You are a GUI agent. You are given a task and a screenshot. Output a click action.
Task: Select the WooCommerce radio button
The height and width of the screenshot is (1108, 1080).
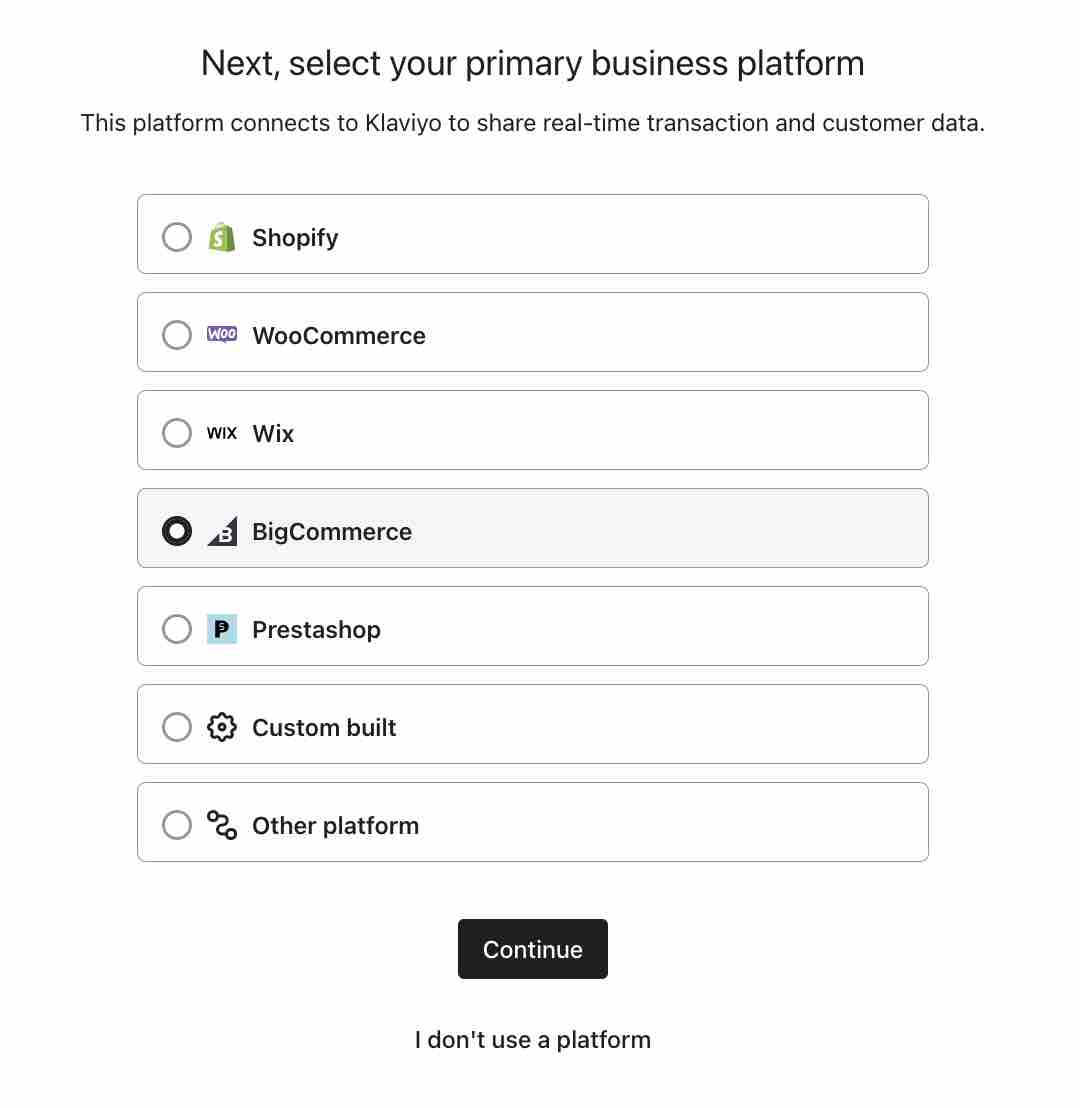point(177,335)
